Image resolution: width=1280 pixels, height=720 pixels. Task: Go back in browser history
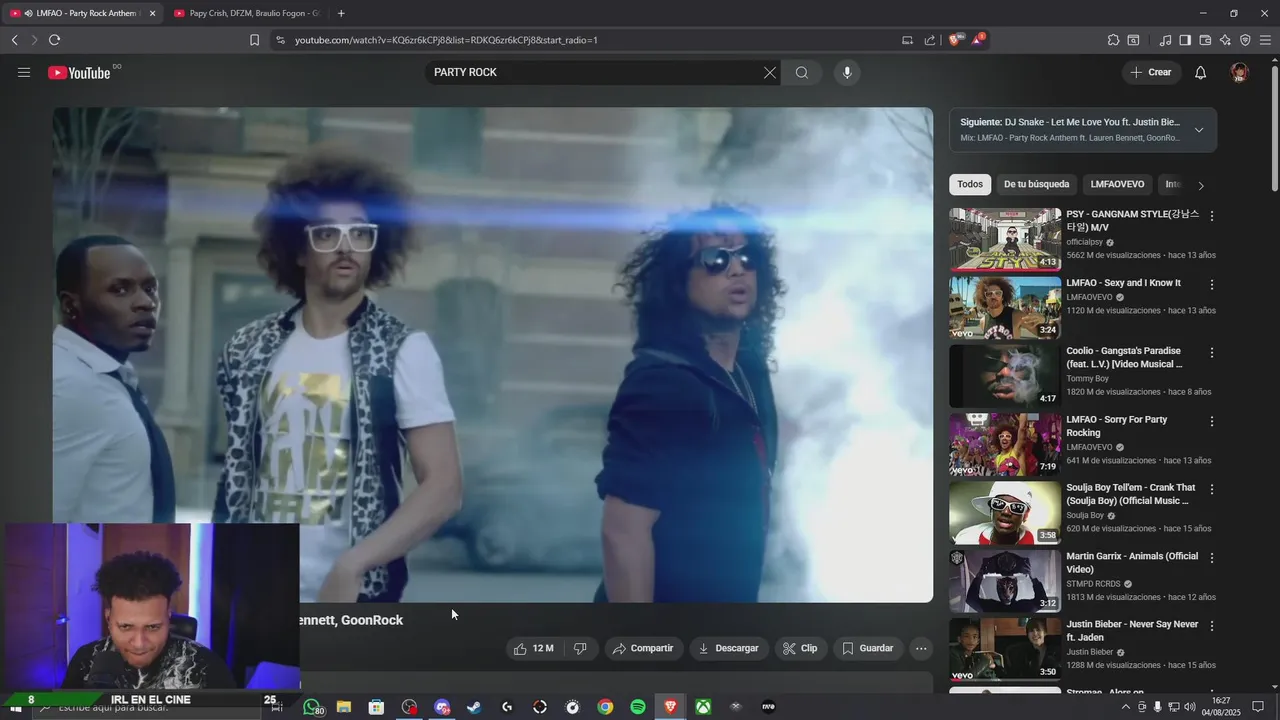[14, 40]
